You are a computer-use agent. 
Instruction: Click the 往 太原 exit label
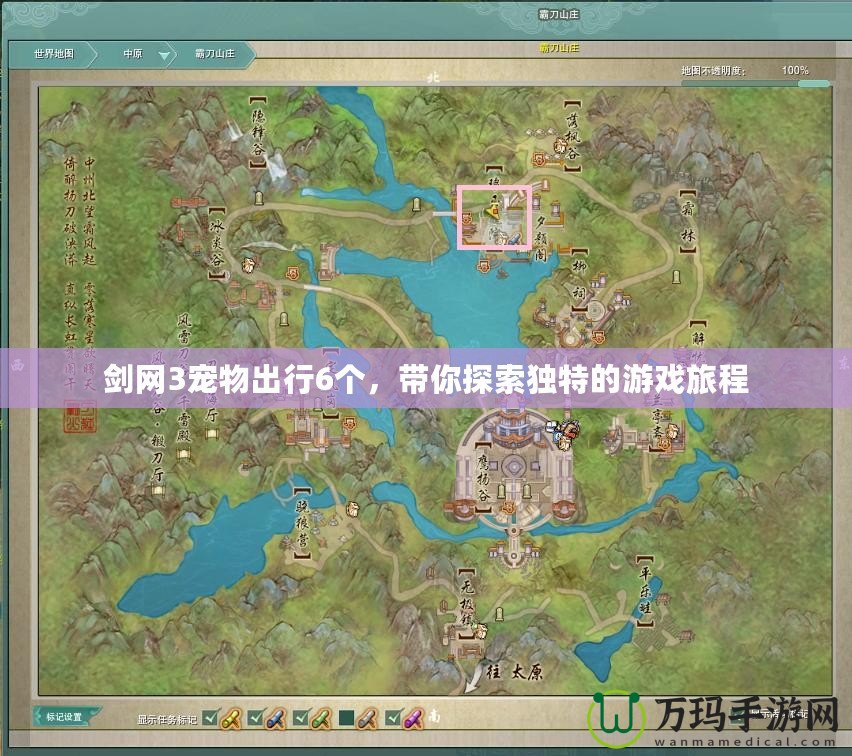coord(514,673)
